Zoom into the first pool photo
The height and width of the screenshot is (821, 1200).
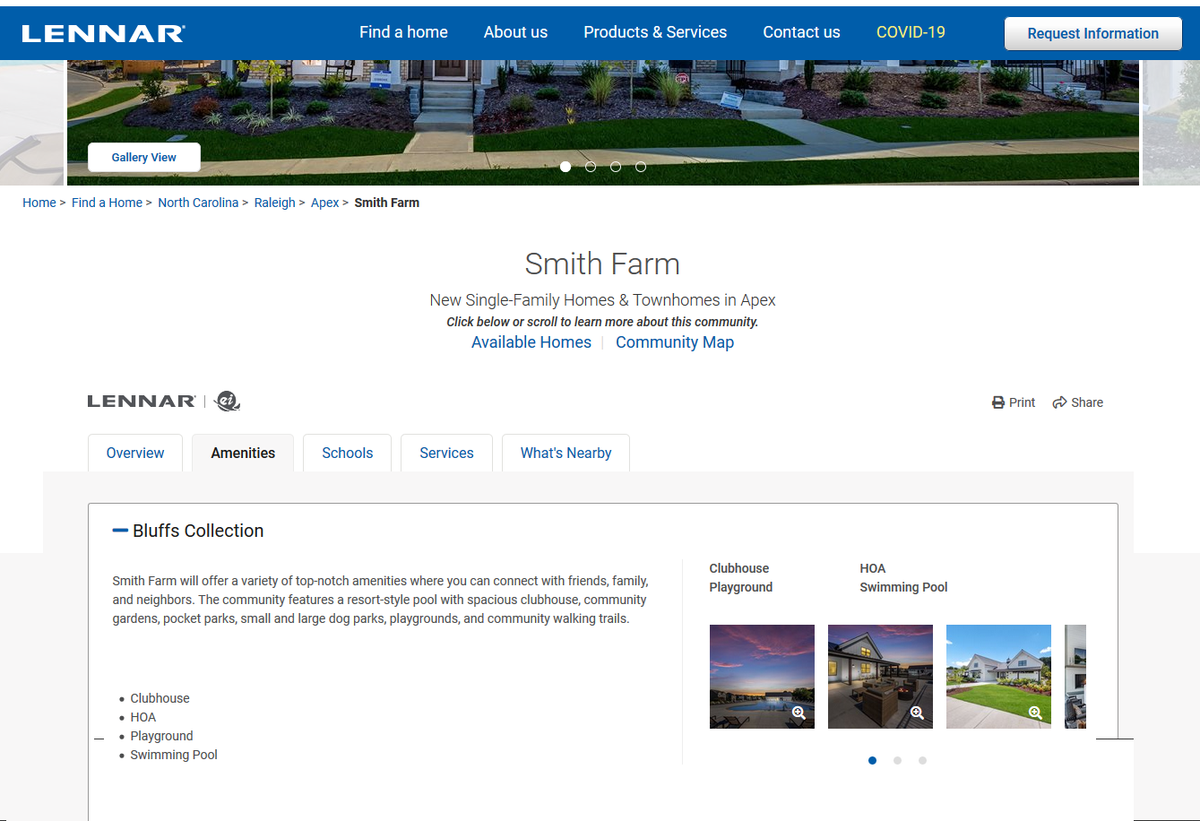(x=799, y=712)
